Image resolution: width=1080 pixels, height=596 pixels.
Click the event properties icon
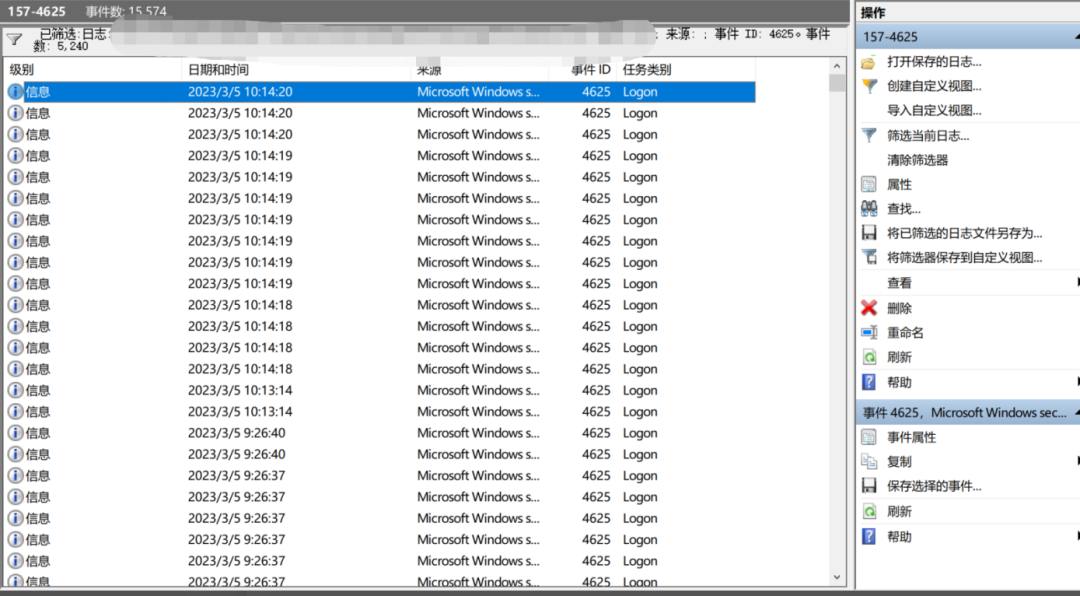tap(868, 437)
